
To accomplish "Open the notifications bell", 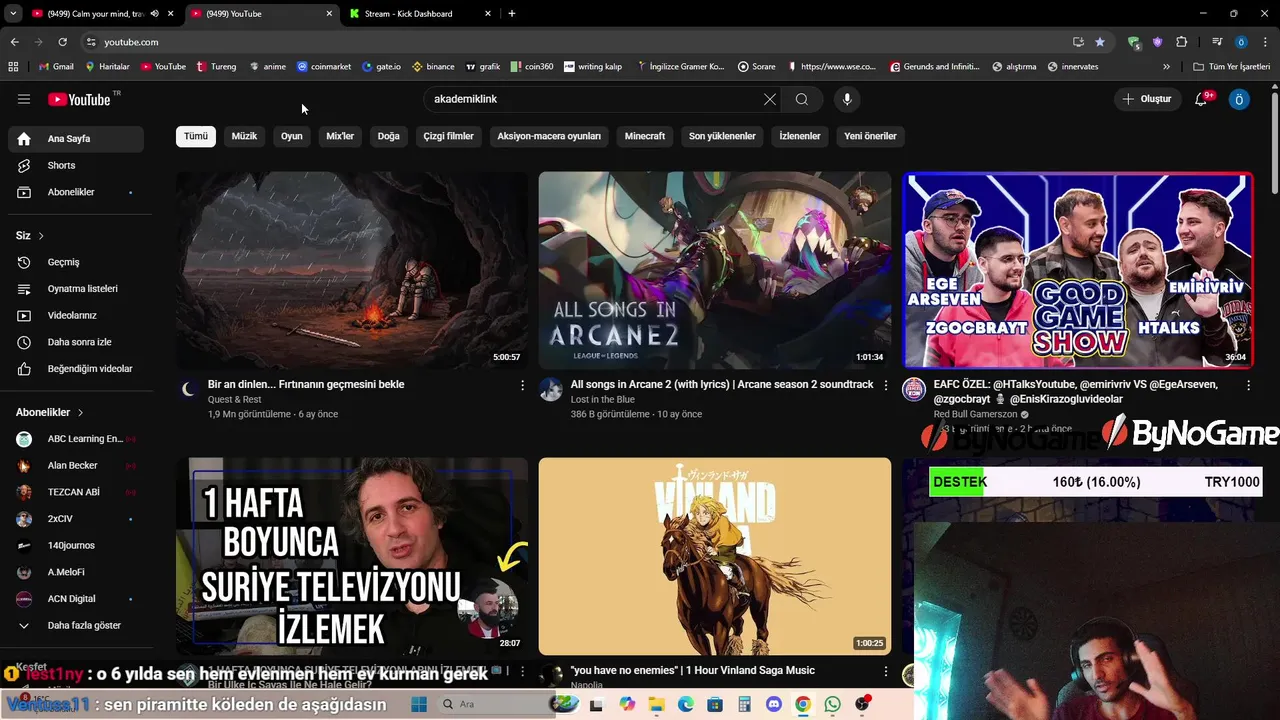I will pos(1203,99).
